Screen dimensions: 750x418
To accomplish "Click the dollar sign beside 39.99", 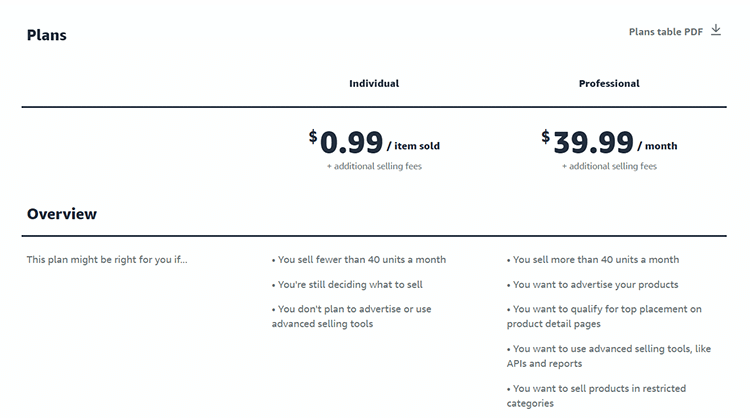I will (x=546, y=137).
